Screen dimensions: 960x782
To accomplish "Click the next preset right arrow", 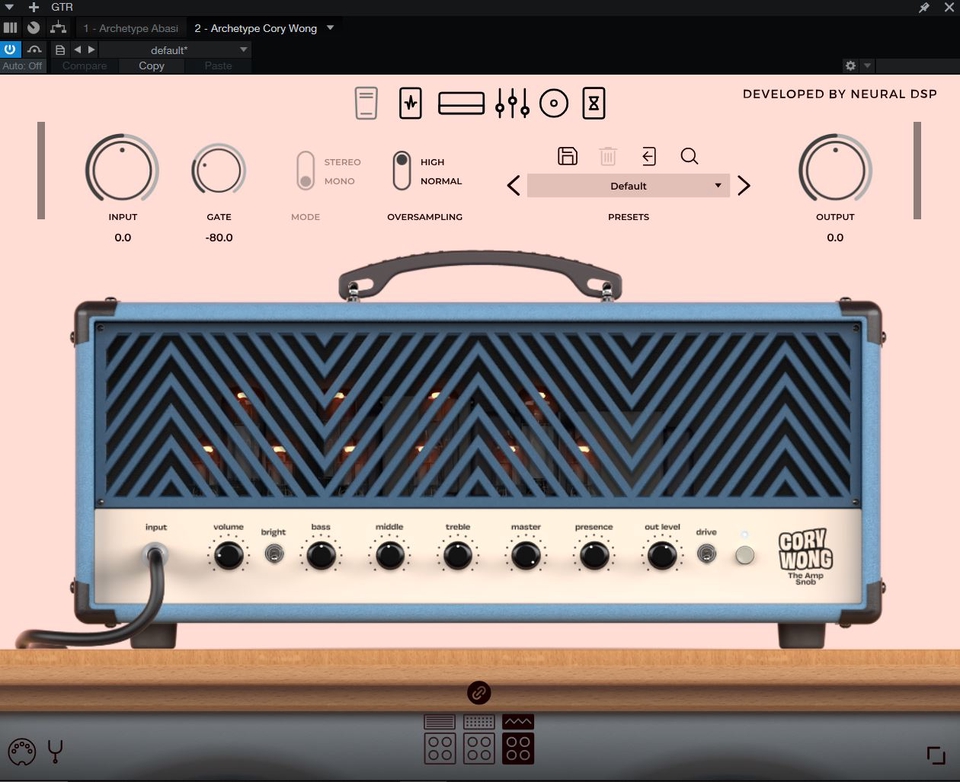I will (743, 185).
